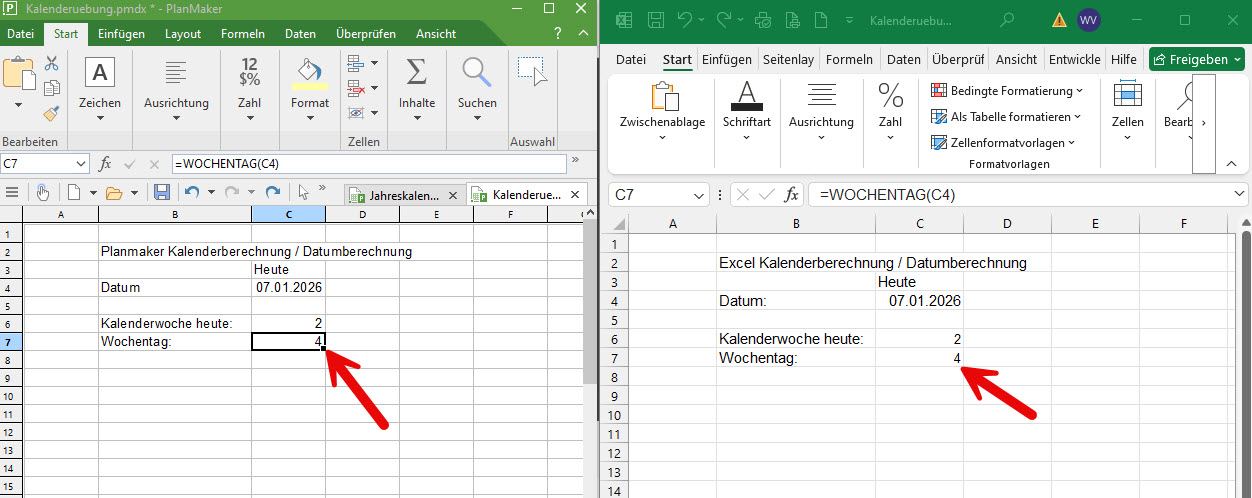This screenshot has height=498, width=1252.
Task: Click the Excel quick print icon in title bar
Action: [x=763, y=20]
